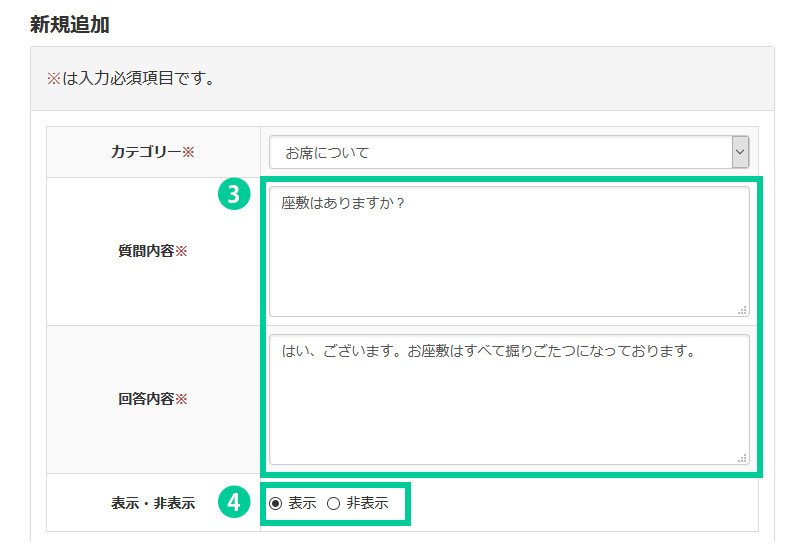Click the カテゴリー field label
800x549 pixels.
click(x=145, y=153)
